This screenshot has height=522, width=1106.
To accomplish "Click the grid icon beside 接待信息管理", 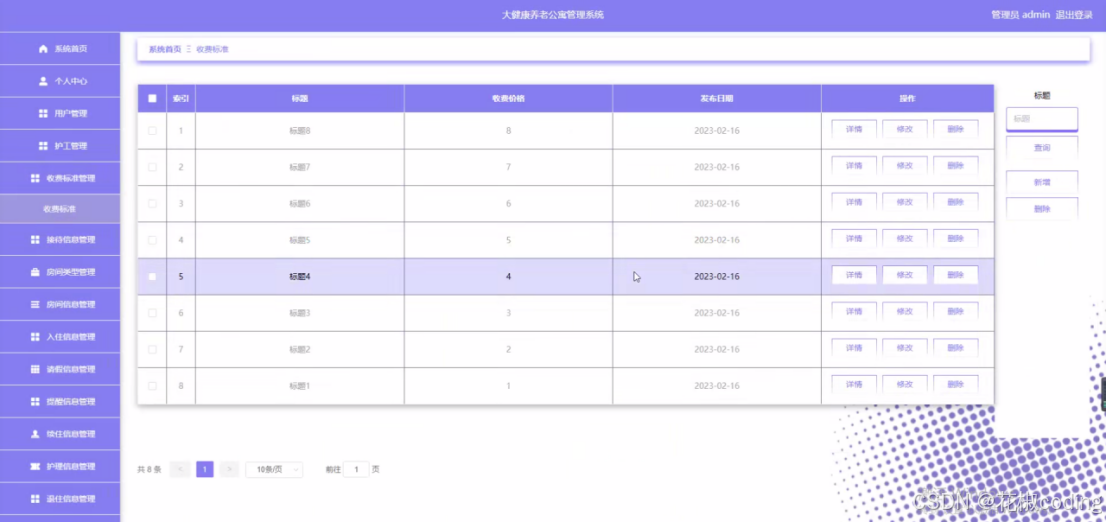I will click(35, 240).
